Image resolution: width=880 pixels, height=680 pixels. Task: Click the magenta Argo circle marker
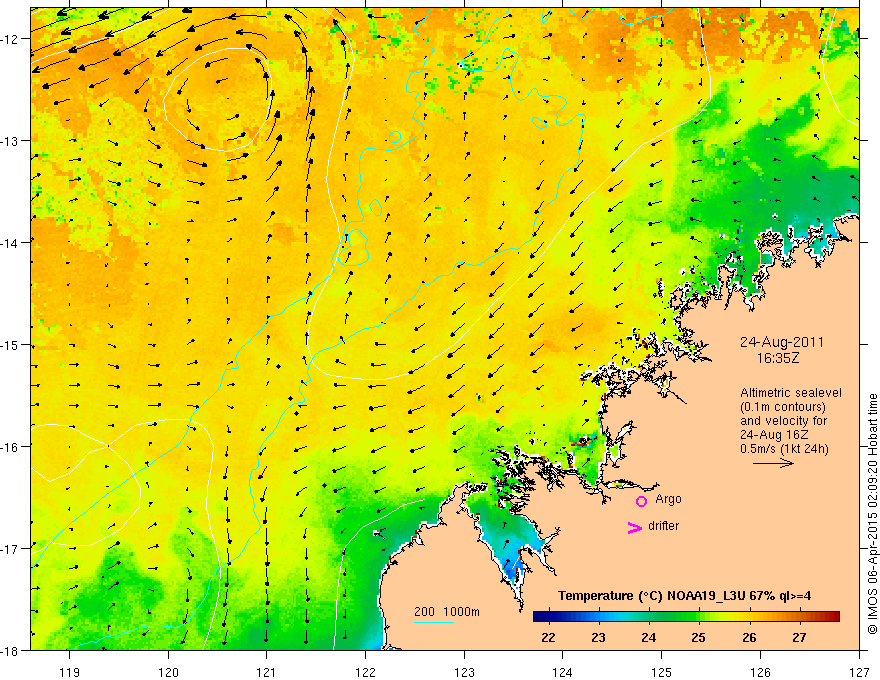641,501
